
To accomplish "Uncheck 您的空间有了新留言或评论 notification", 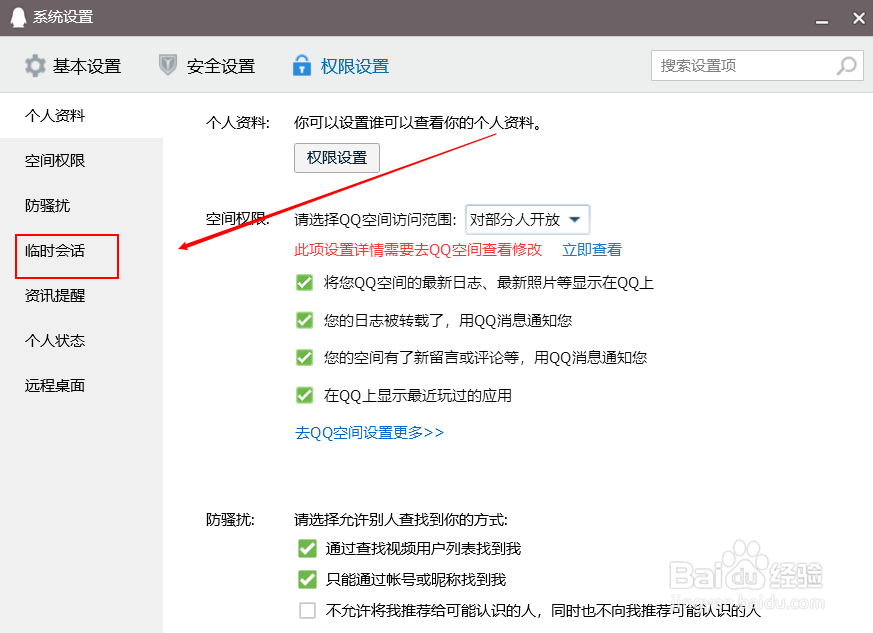I will pos(305,357).
